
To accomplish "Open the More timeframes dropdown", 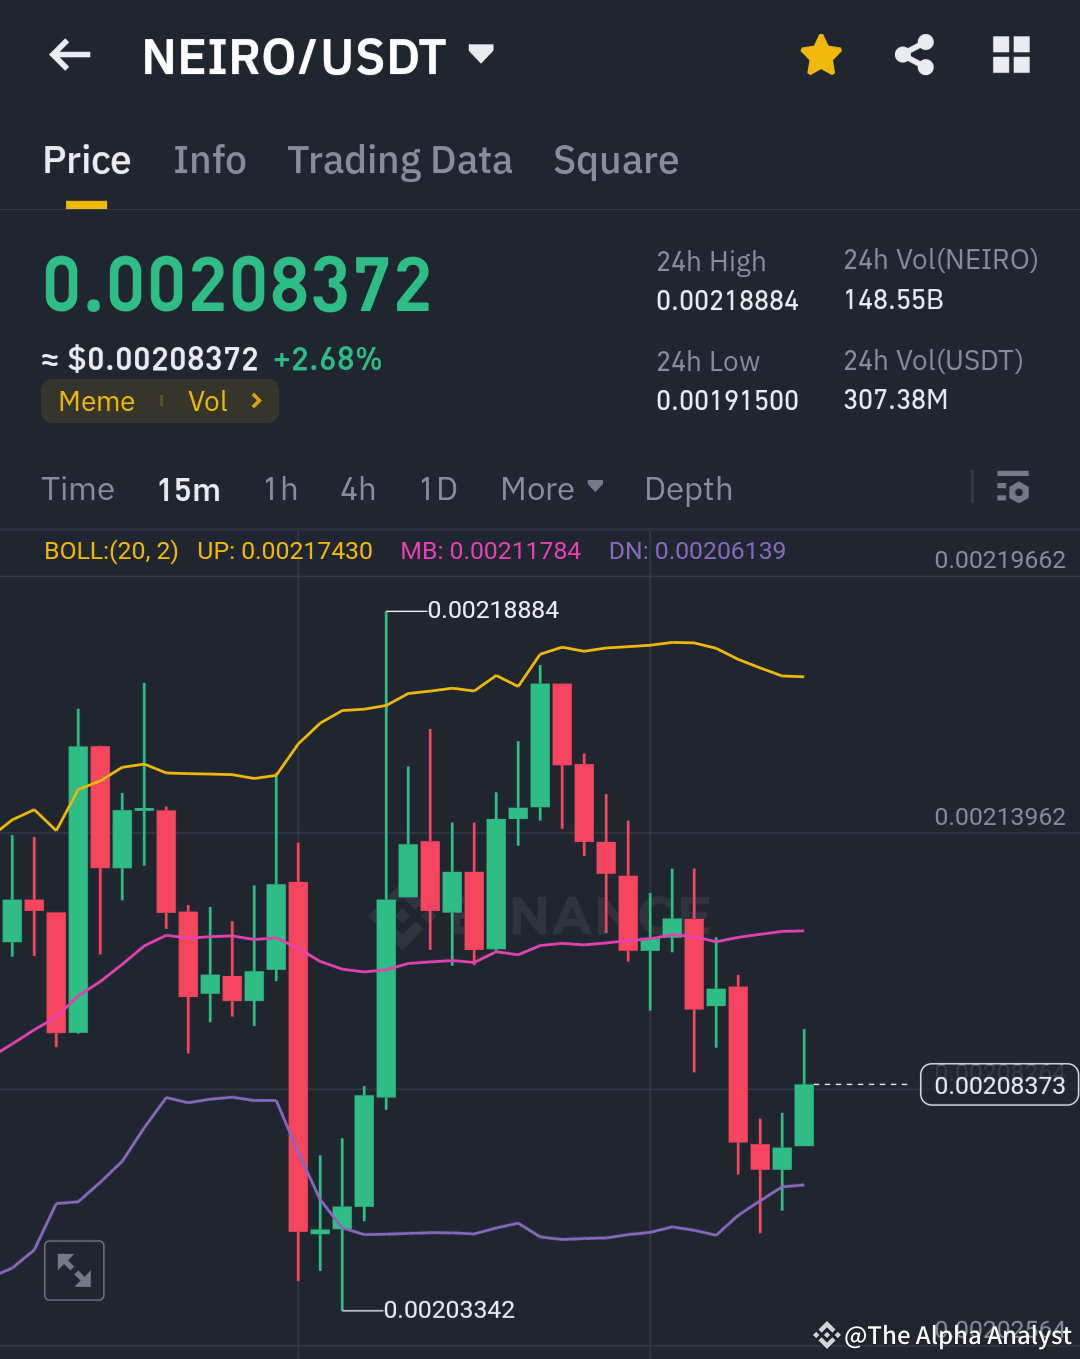I will click(x=551, y=489).
